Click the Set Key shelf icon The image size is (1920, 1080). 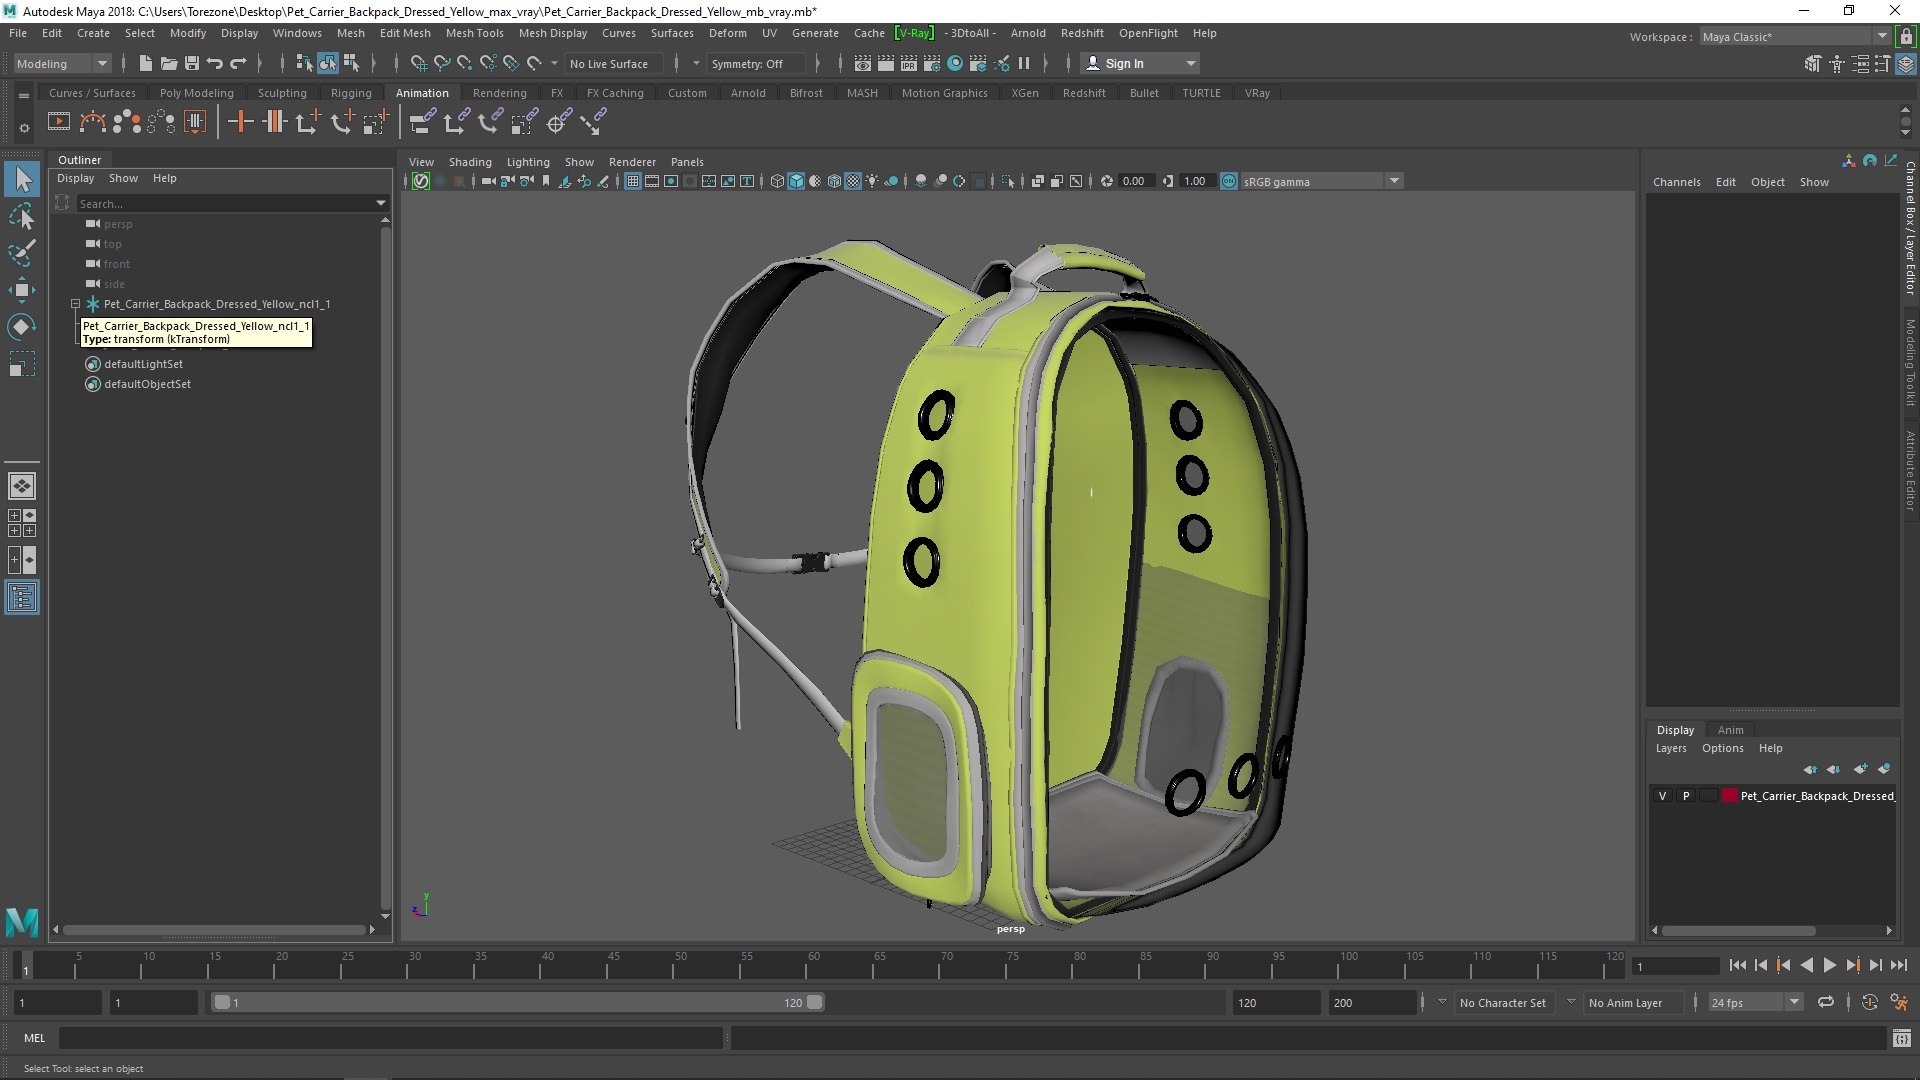tap(240, 122)
